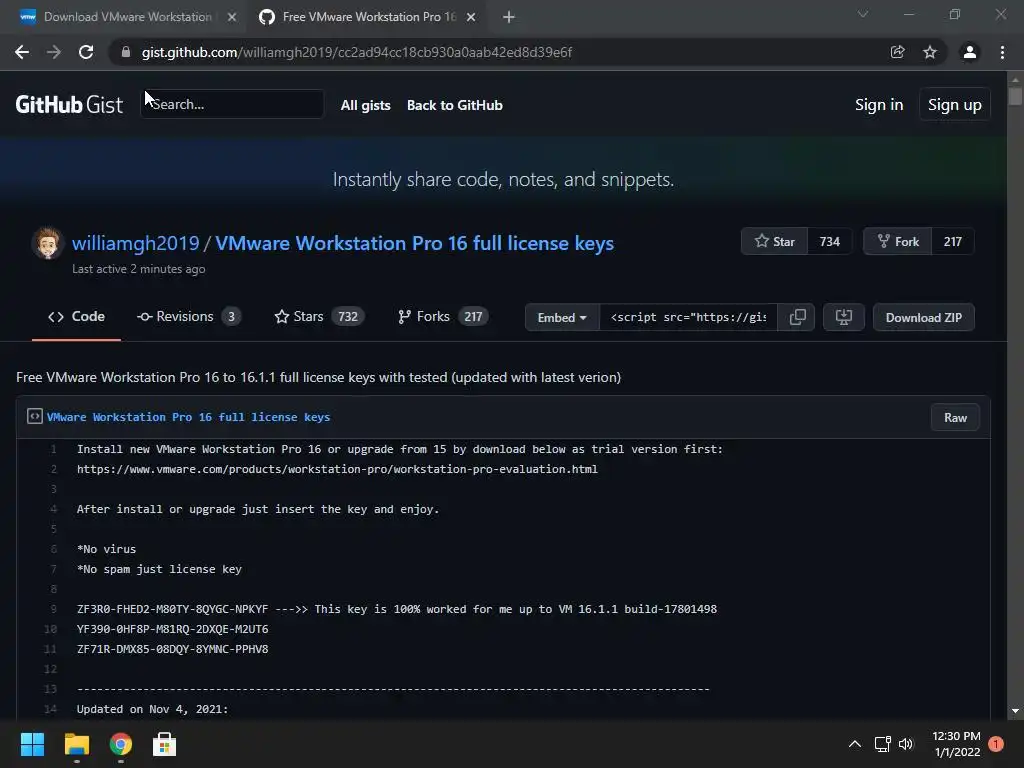The image size is (1024, 768).
Task: Select the Code tab
Action: [x=76, y=317]
